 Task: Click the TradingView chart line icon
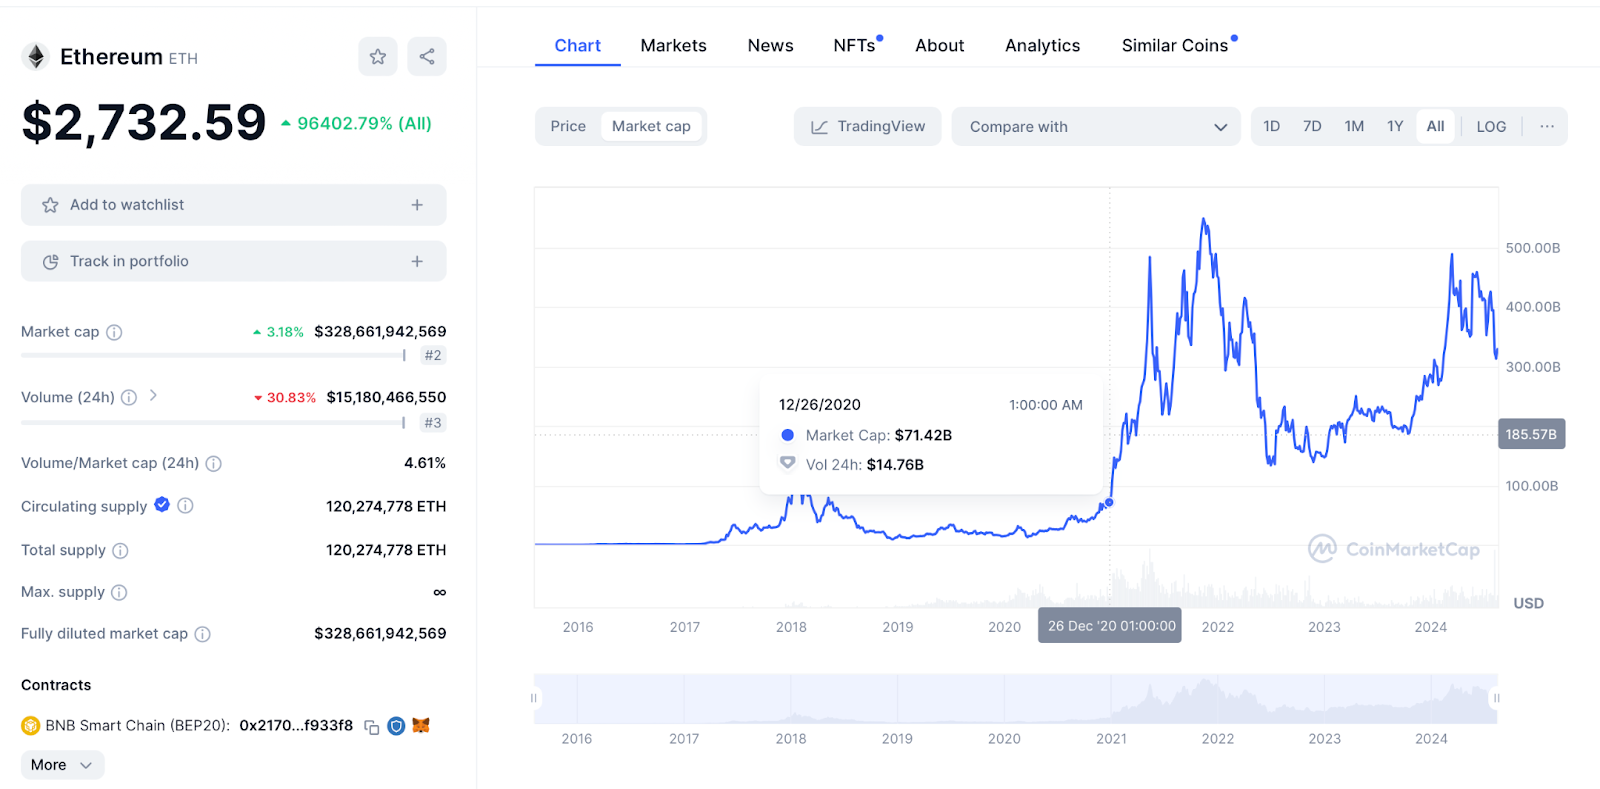click(819, 127)
